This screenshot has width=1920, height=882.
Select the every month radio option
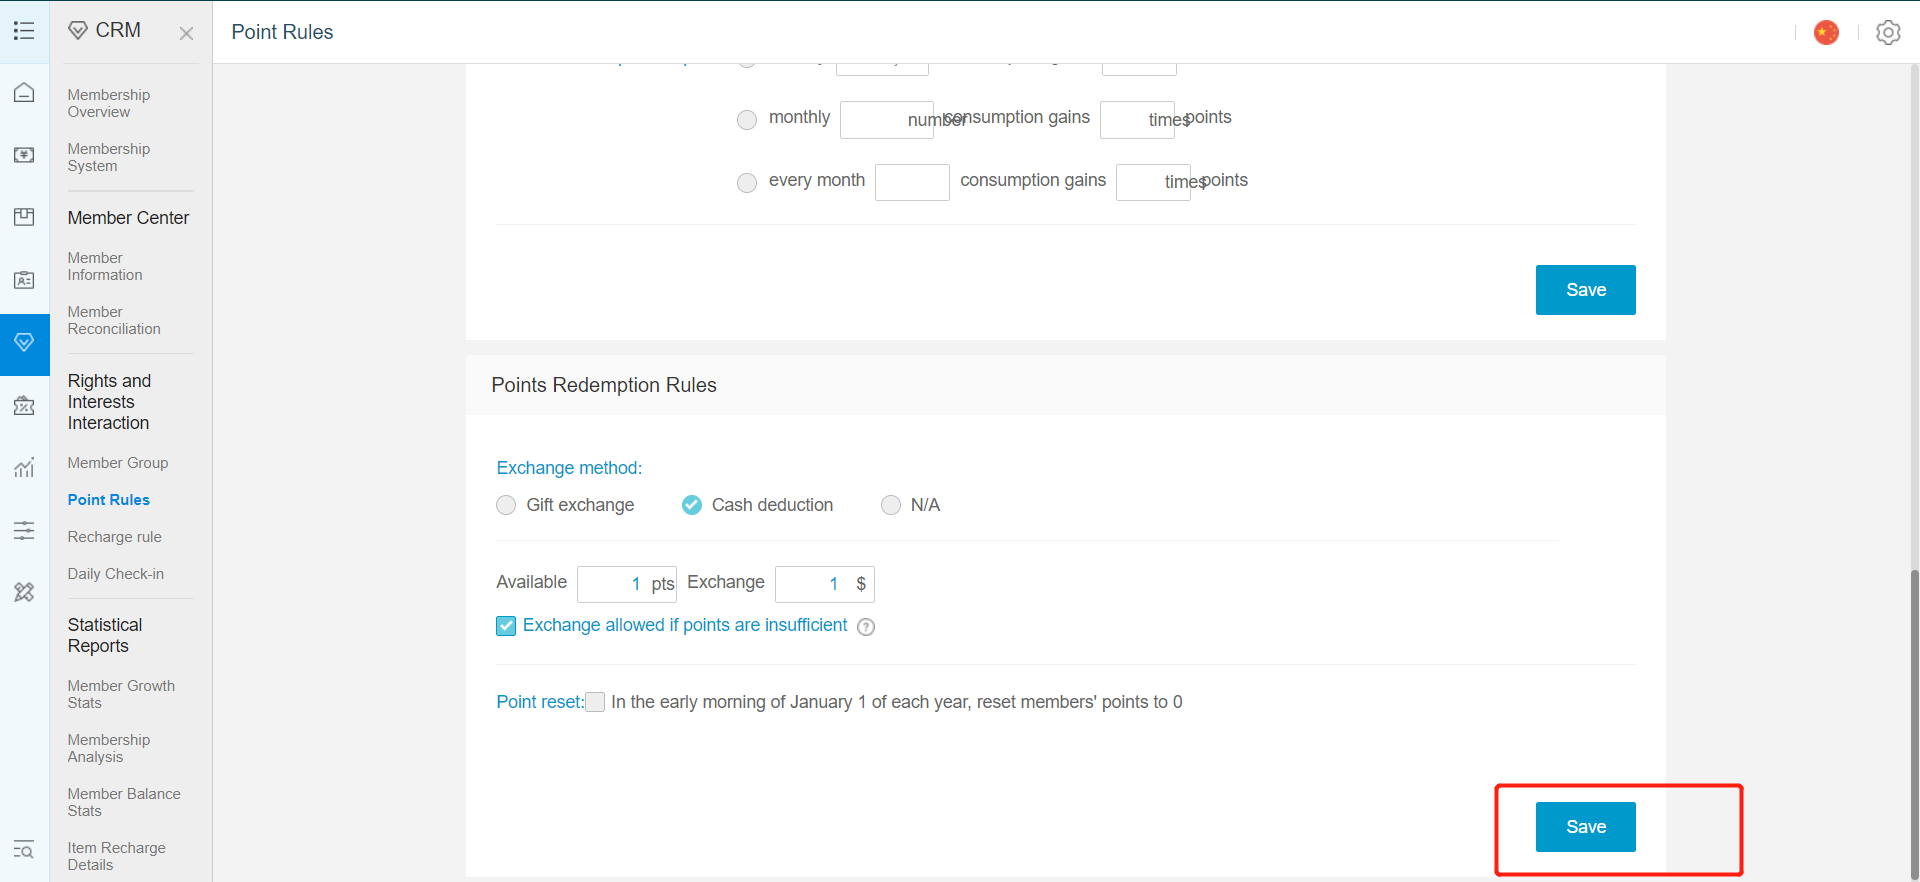click(x=747, y=183)
